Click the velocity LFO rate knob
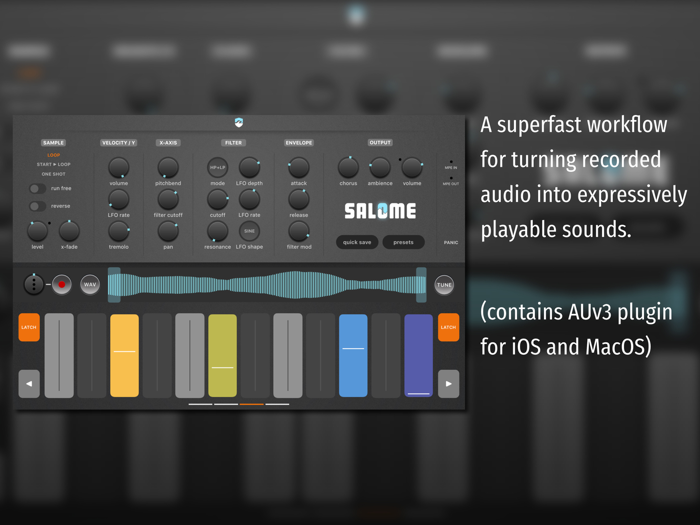 (x=119, y=199)
